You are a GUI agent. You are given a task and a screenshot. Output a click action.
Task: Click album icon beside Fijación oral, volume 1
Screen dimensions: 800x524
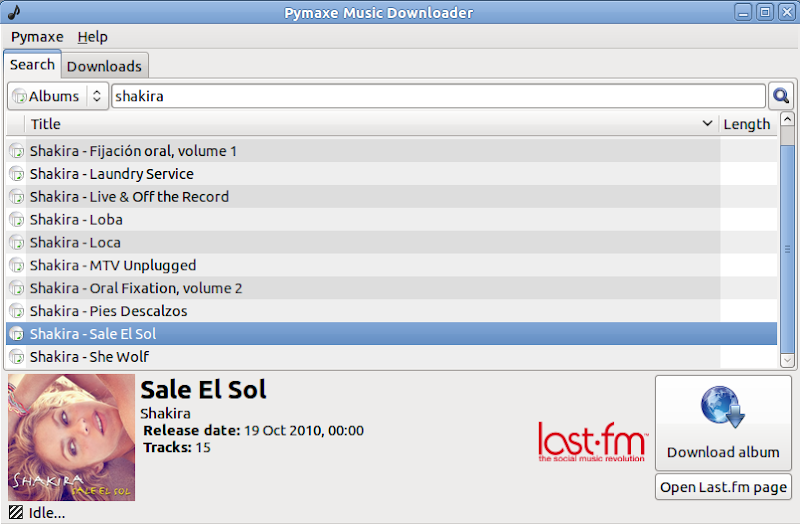tap(17, 151)
